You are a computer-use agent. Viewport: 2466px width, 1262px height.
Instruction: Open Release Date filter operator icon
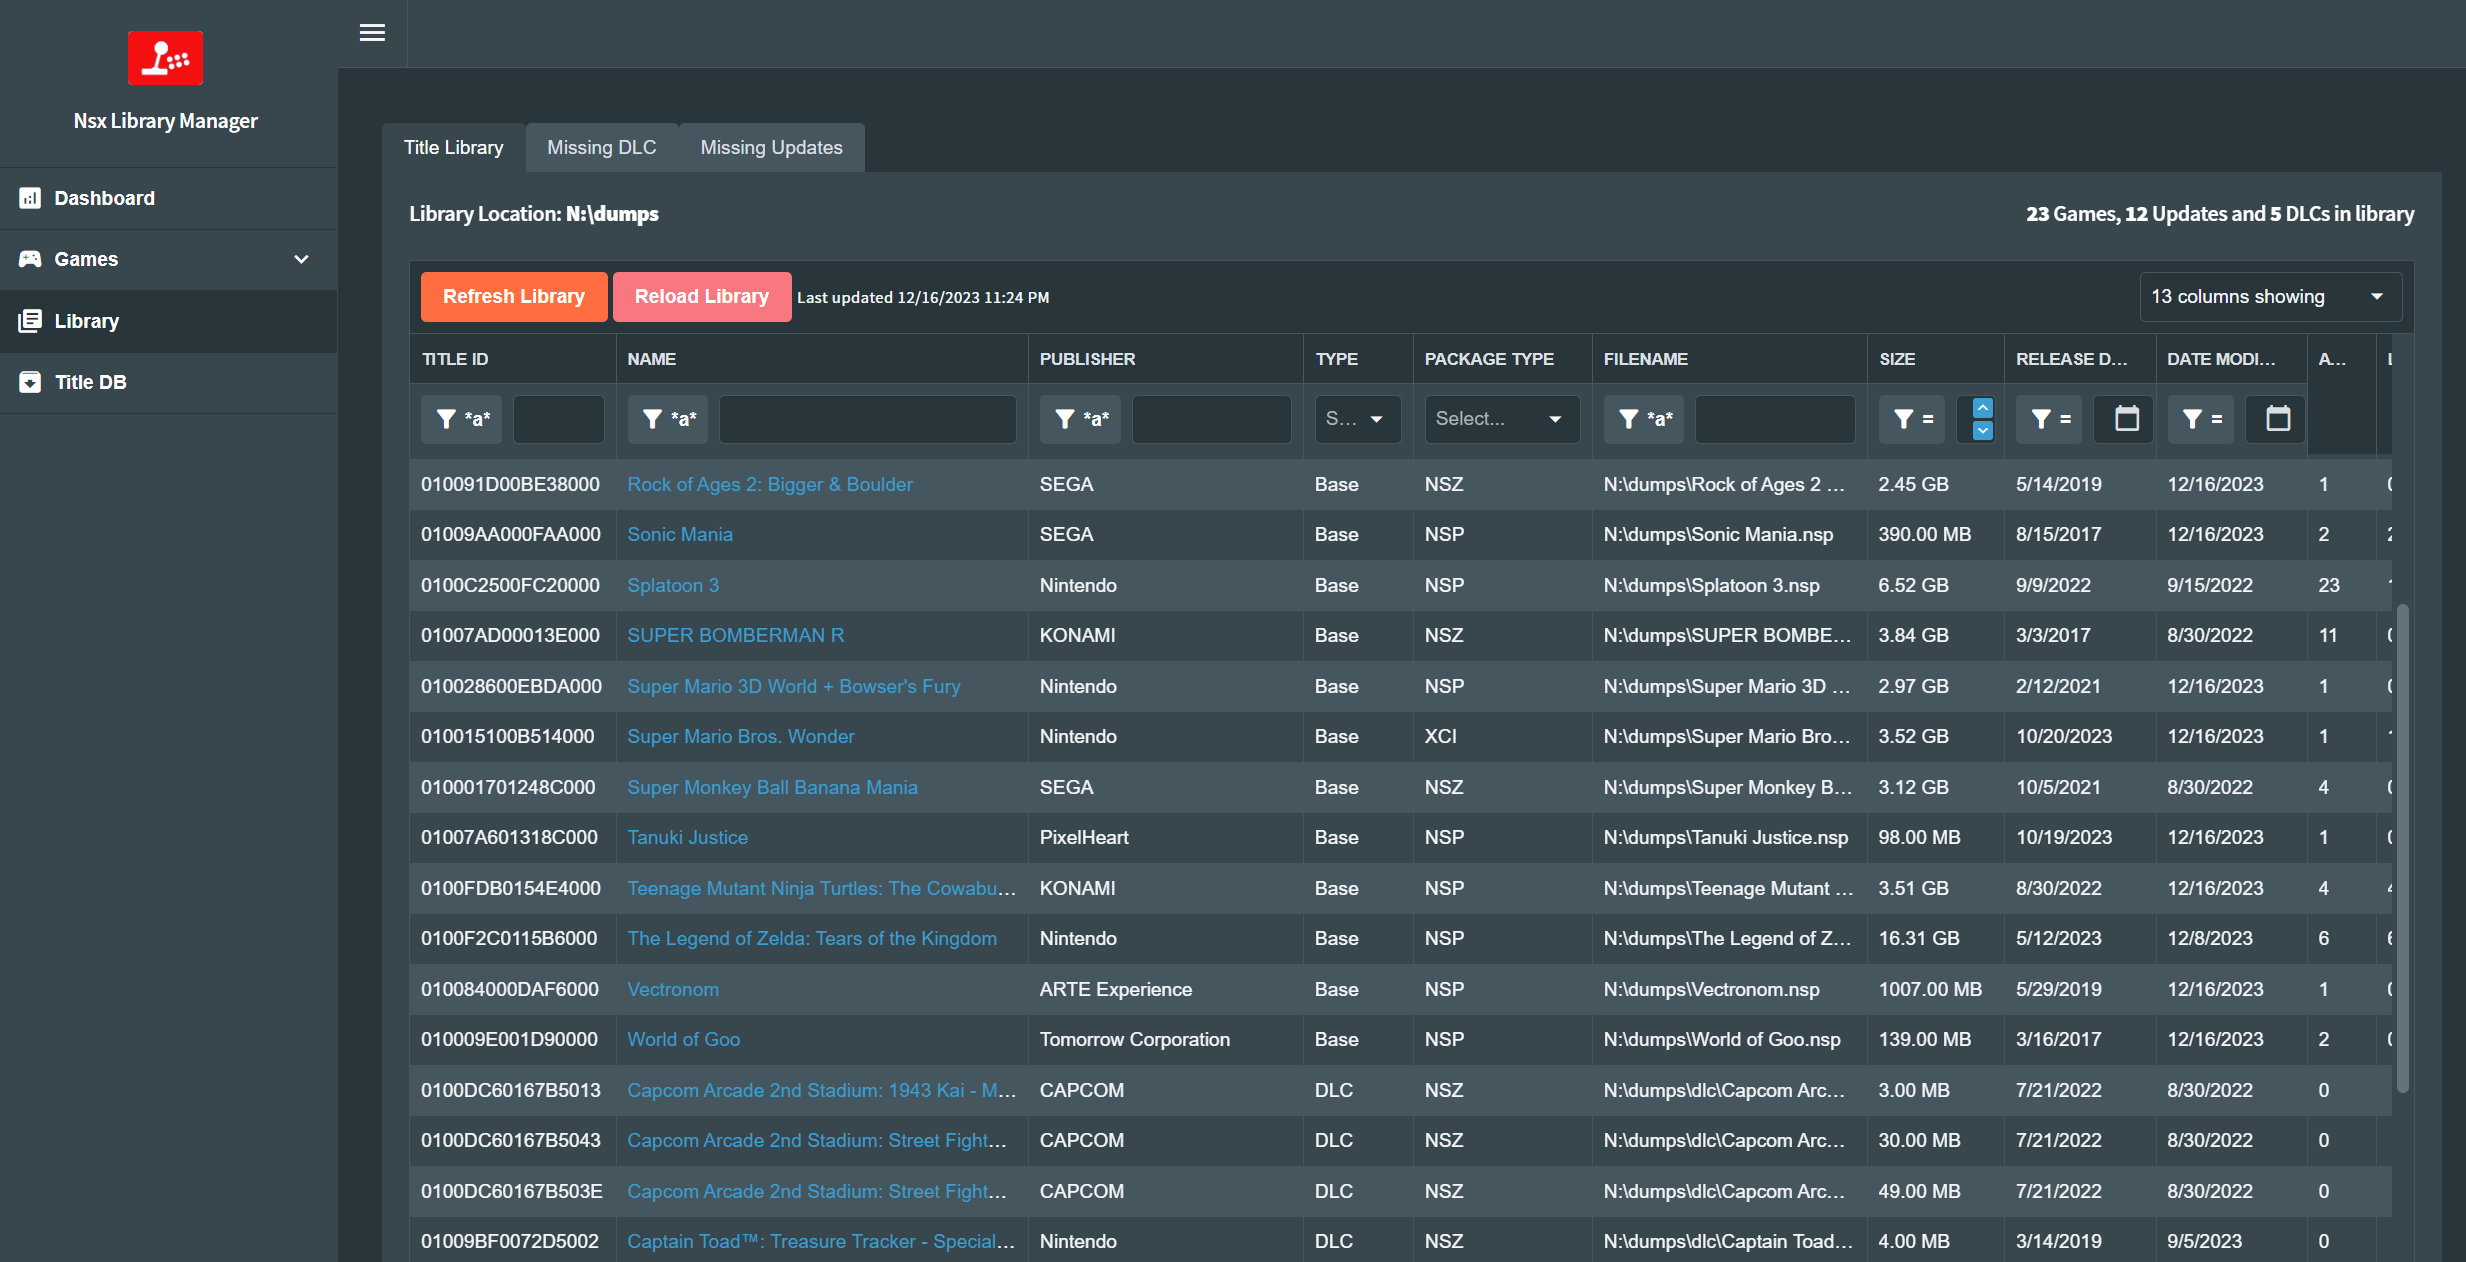[x=2050, y=419]
